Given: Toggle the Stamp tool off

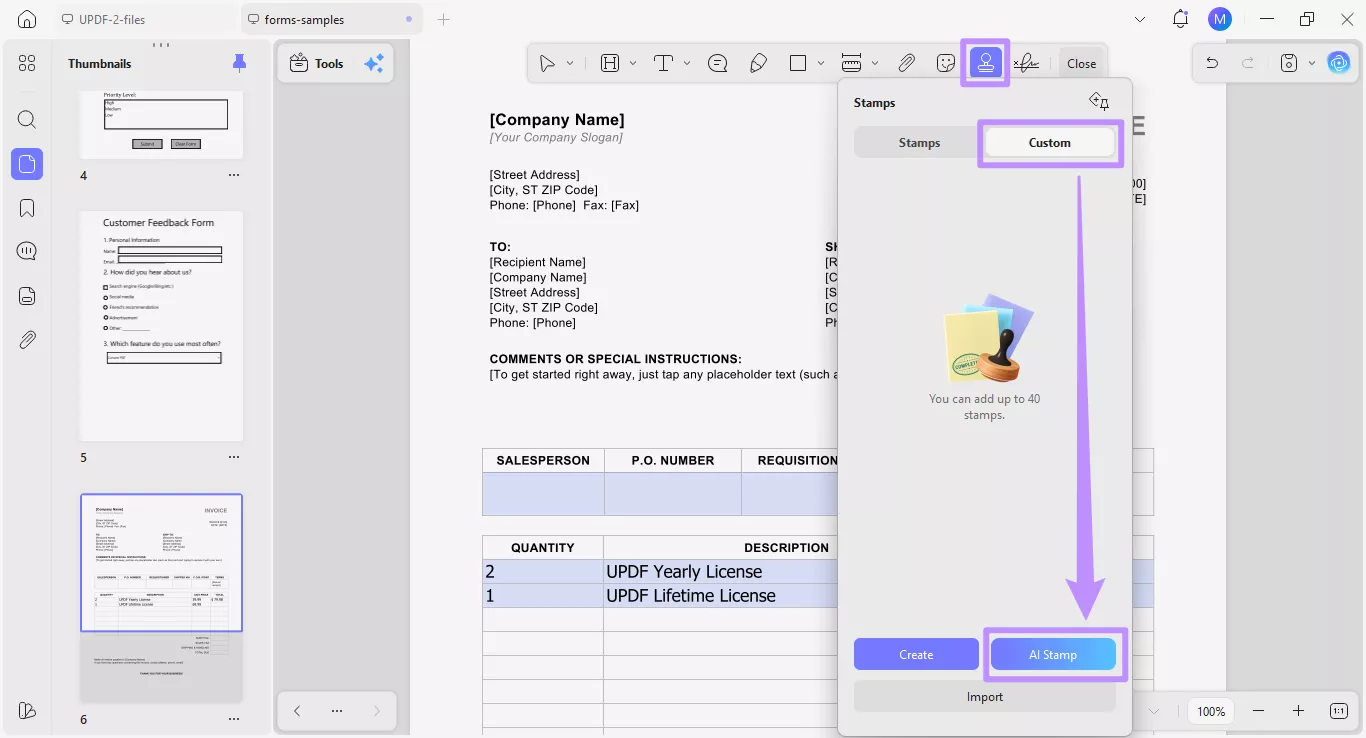Looking at the screenshot, I should tap(985, 62).
